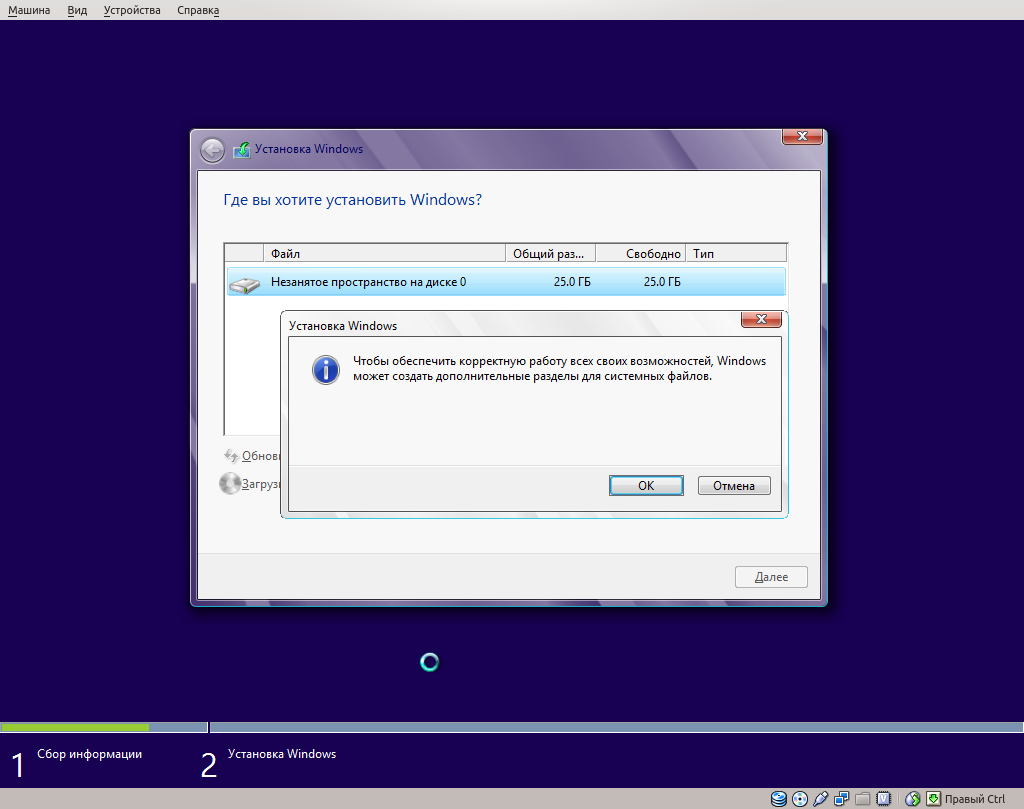Click the Далее button

click(770, 576)
